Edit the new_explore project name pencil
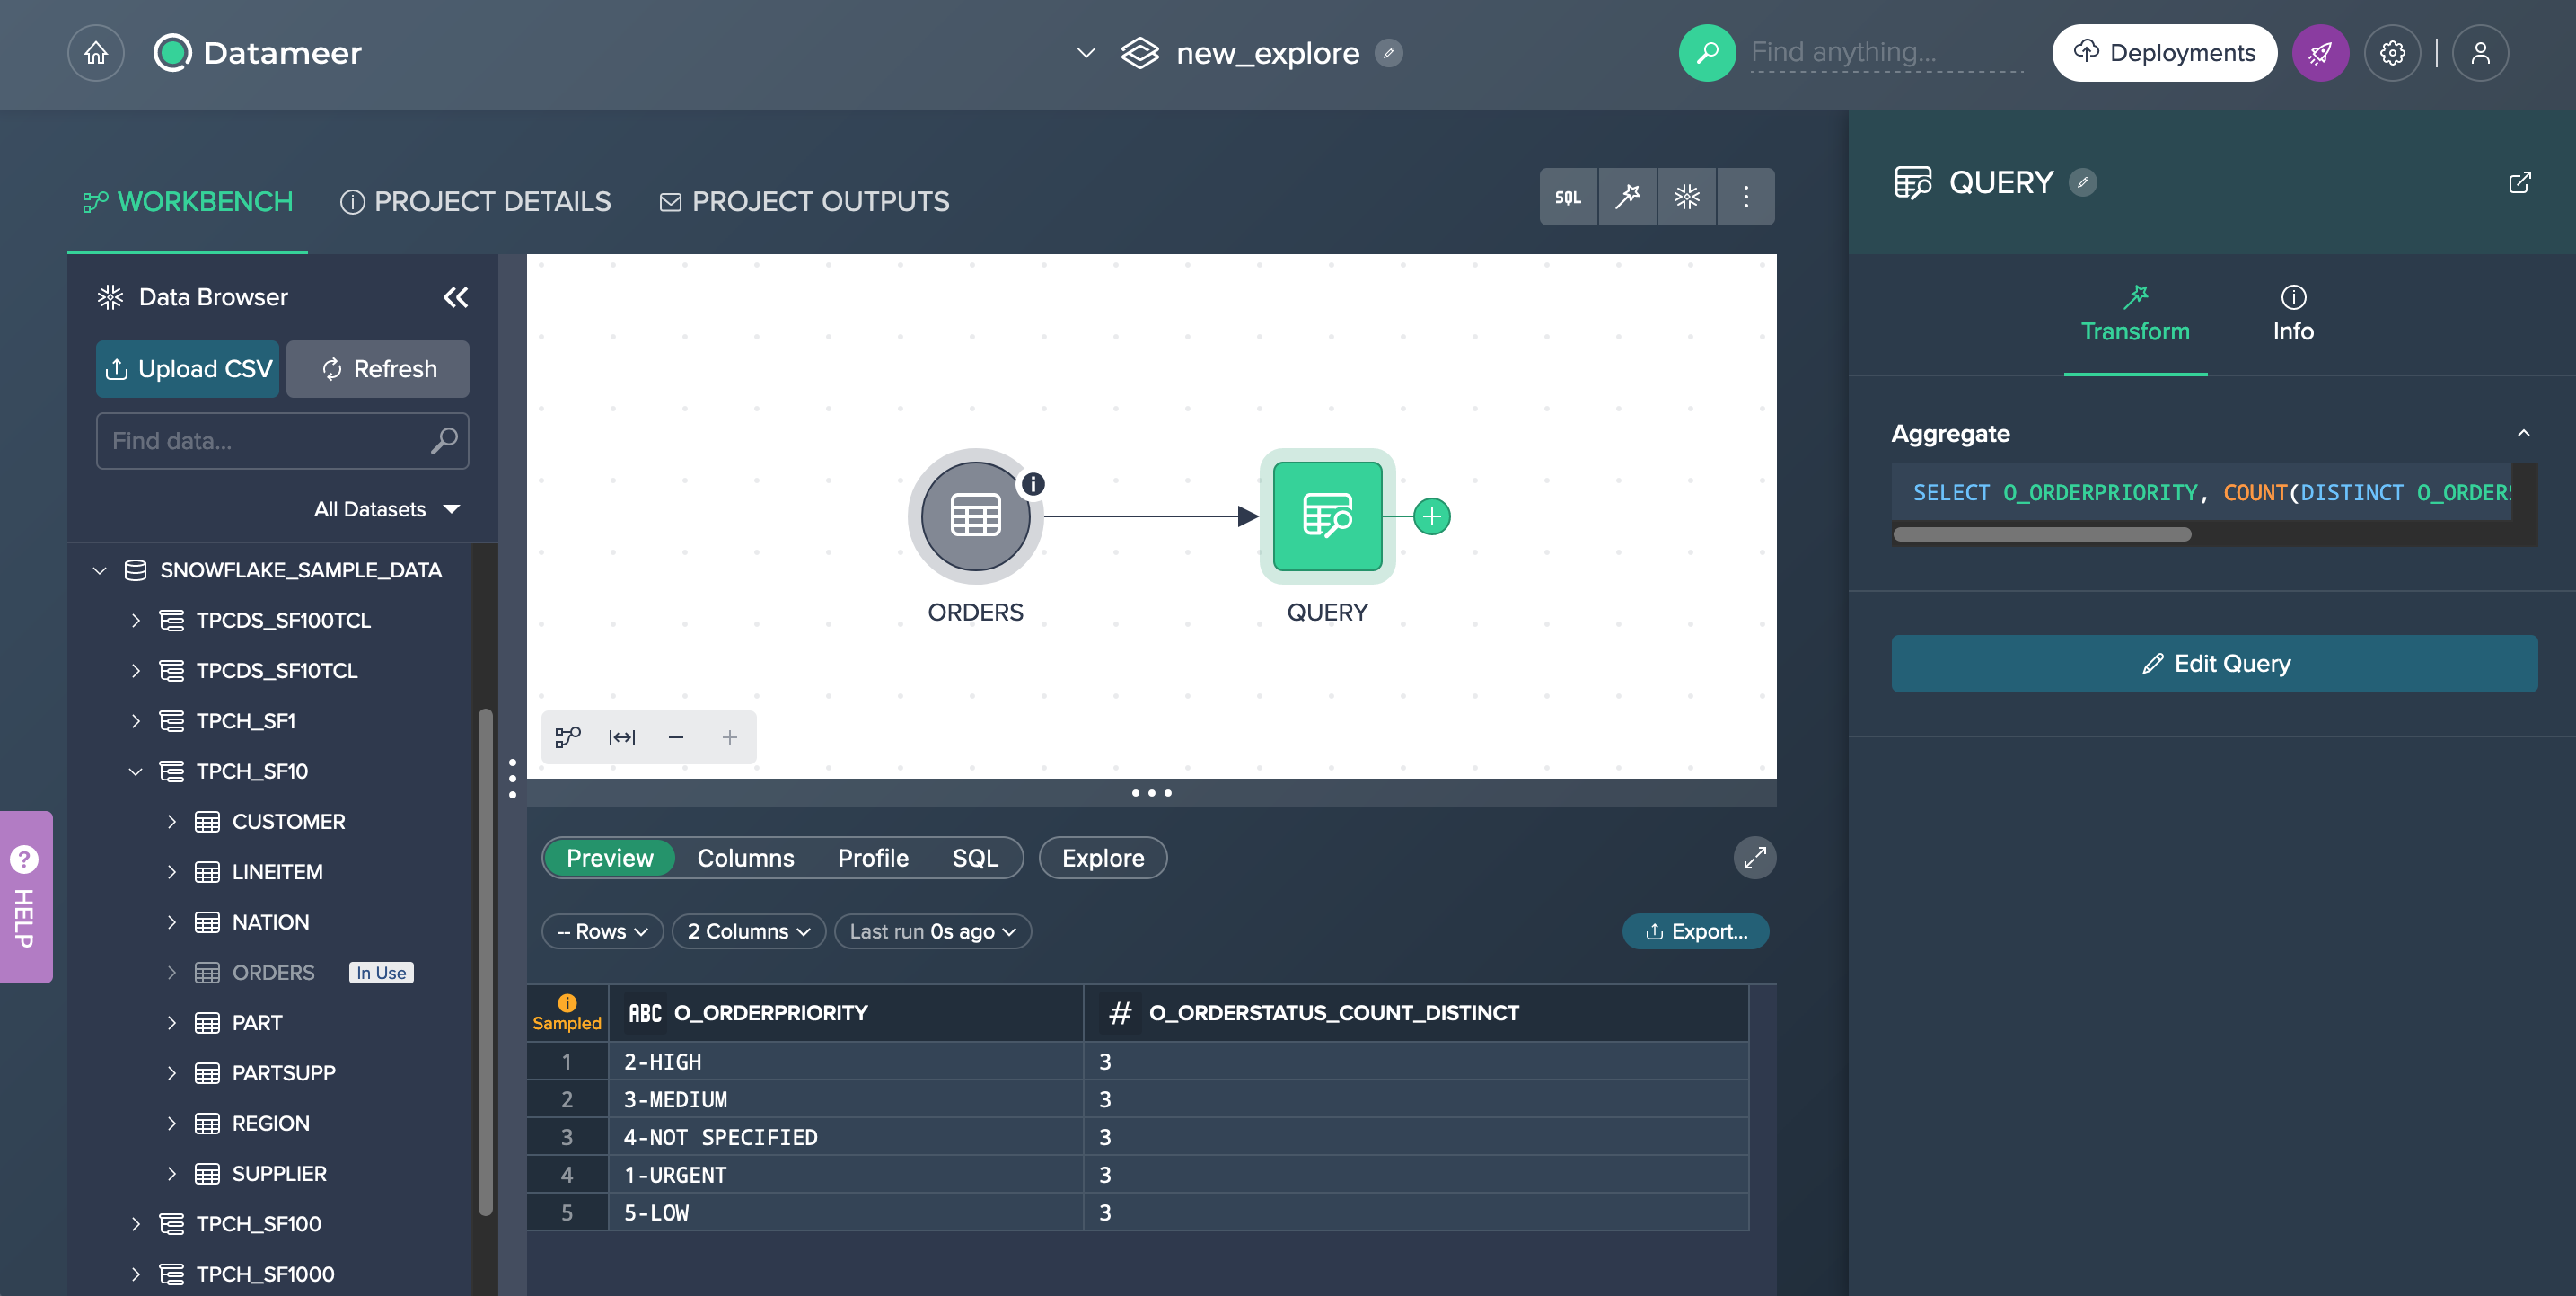 point(1388,53)
